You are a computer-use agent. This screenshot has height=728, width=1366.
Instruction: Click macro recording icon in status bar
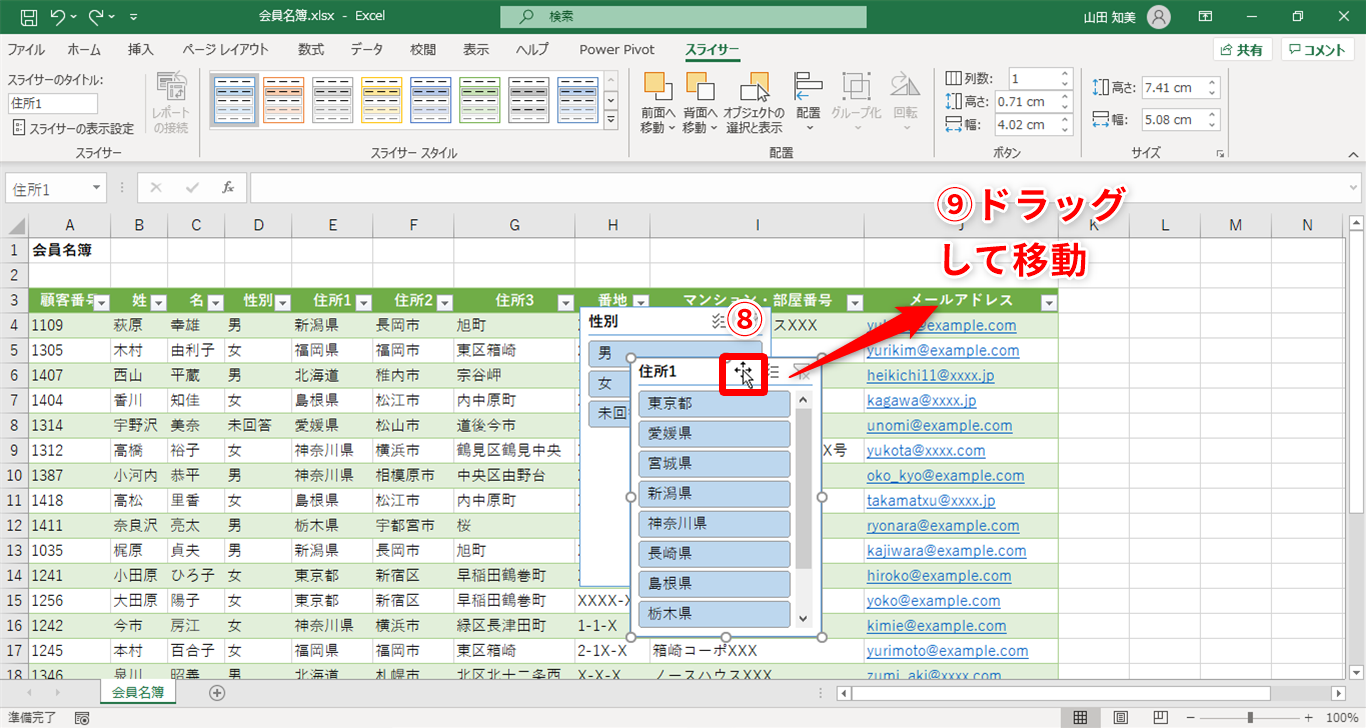pos(81,718)
